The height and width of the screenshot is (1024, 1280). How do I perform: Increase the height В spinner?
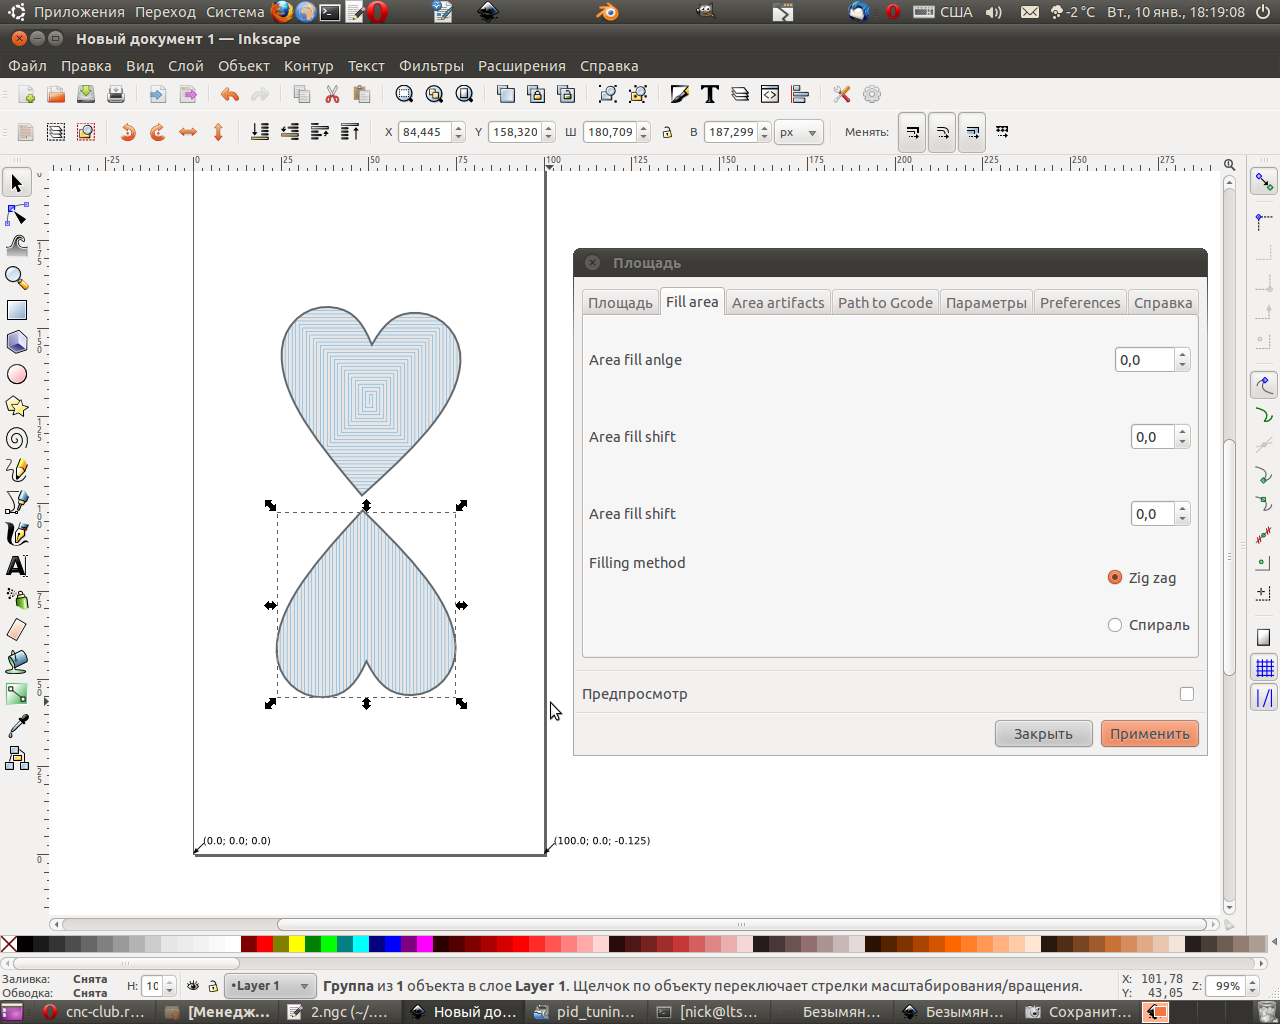click(x=765, y=127)
